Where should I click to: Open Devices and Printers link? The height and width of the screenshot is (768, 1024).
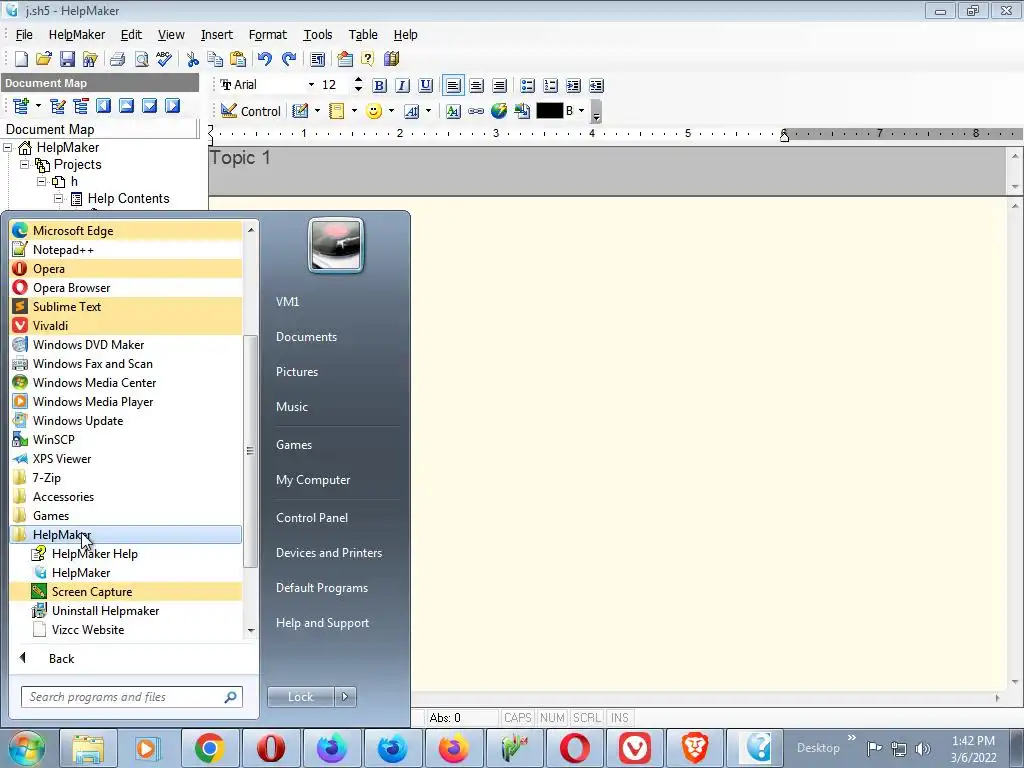329,553
